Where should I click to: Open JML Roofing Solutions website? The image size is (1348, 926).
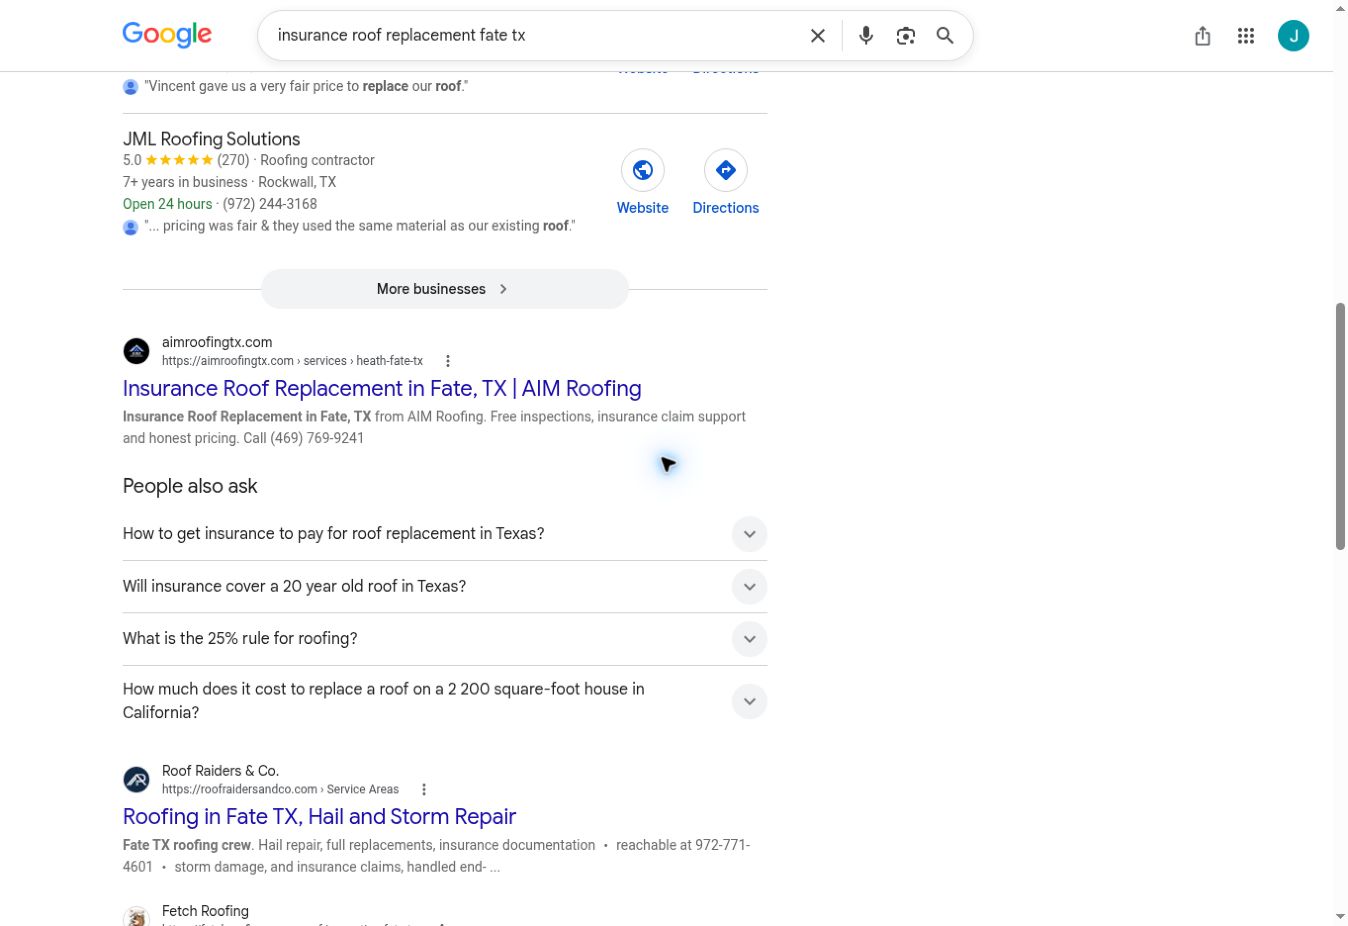(x=643, y=182)
